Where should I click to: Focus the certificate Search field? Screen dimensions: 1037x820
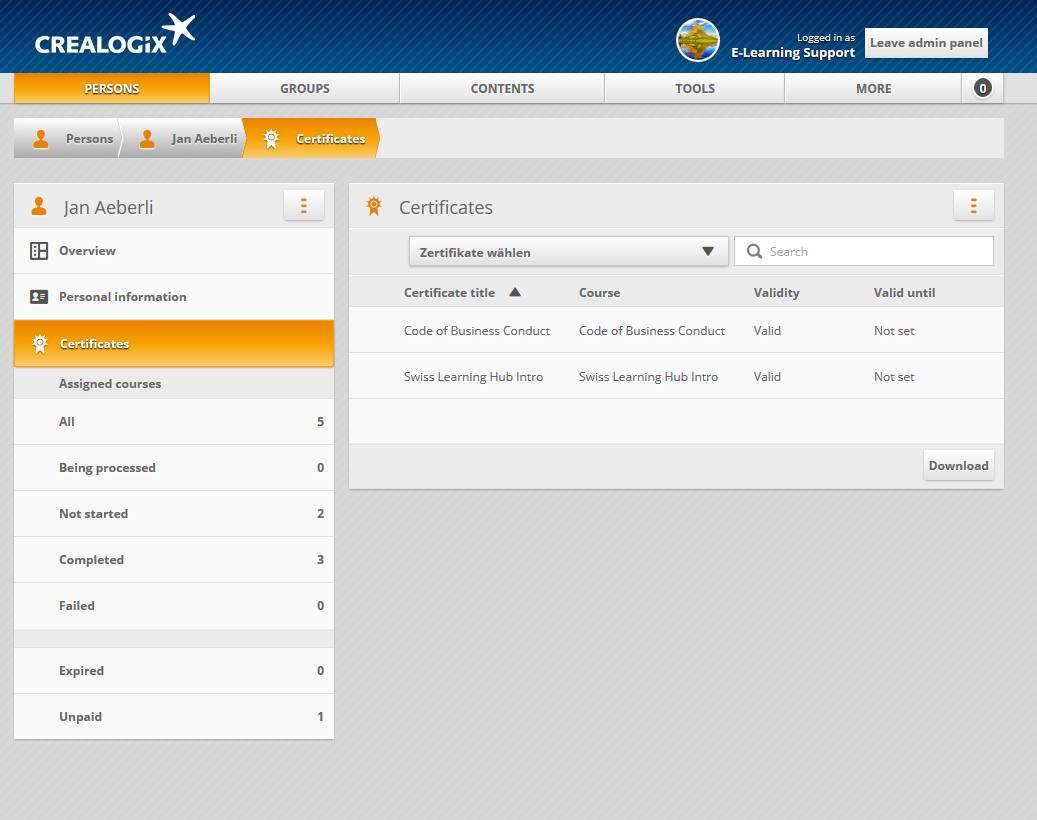coord(864,251)
